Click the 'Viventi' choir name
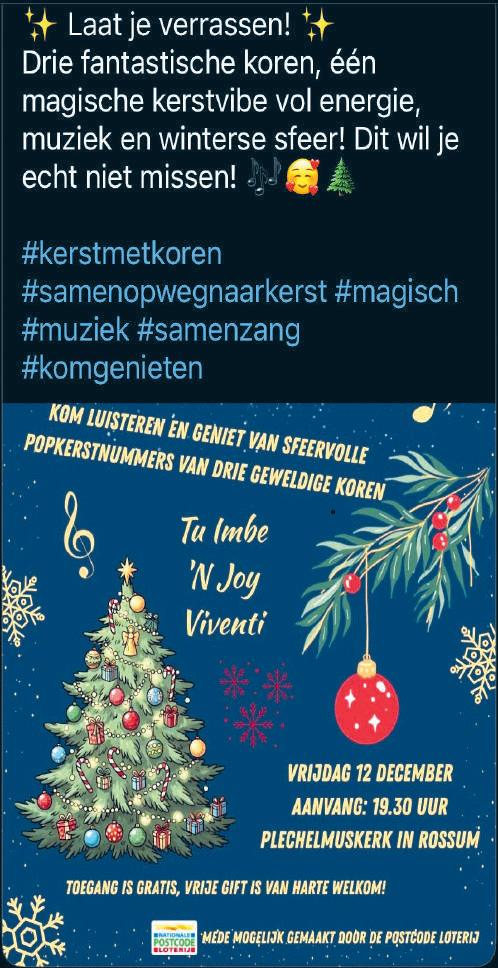The width and height of the screenshot is (498, 968). click(225, 623)
